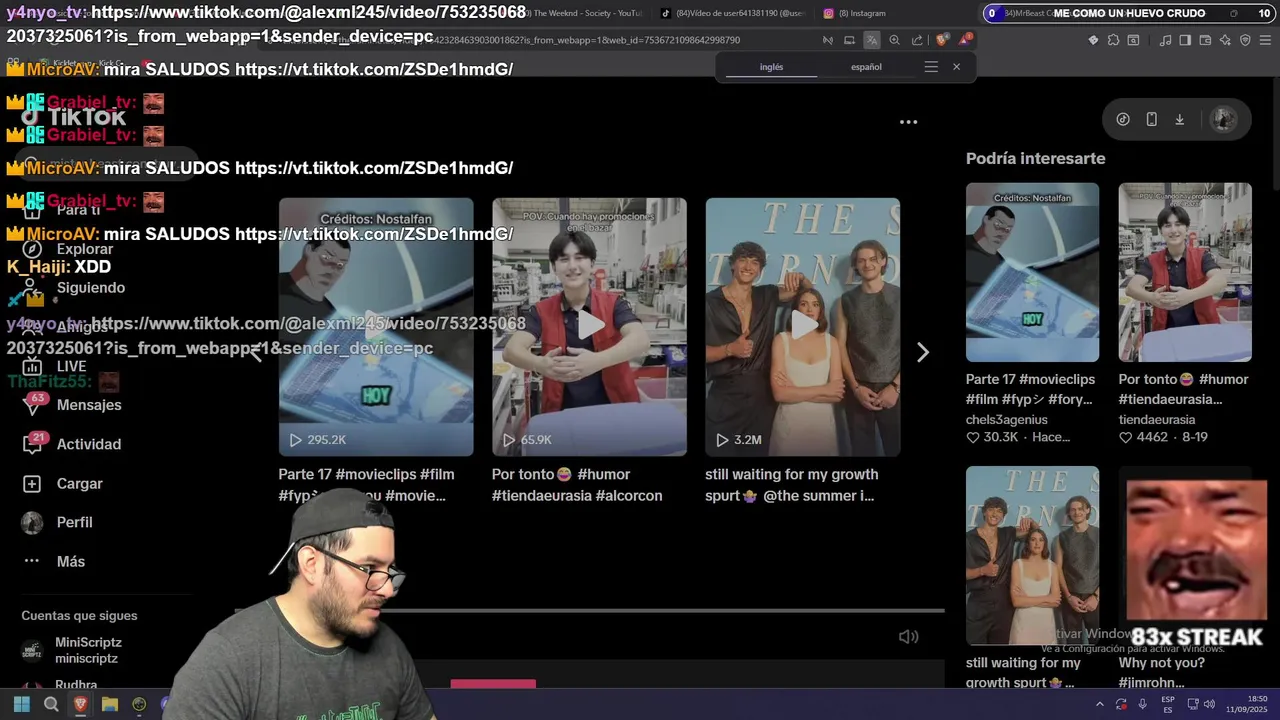
Task: Click the translate page icon
Action: tap(872, 40)
